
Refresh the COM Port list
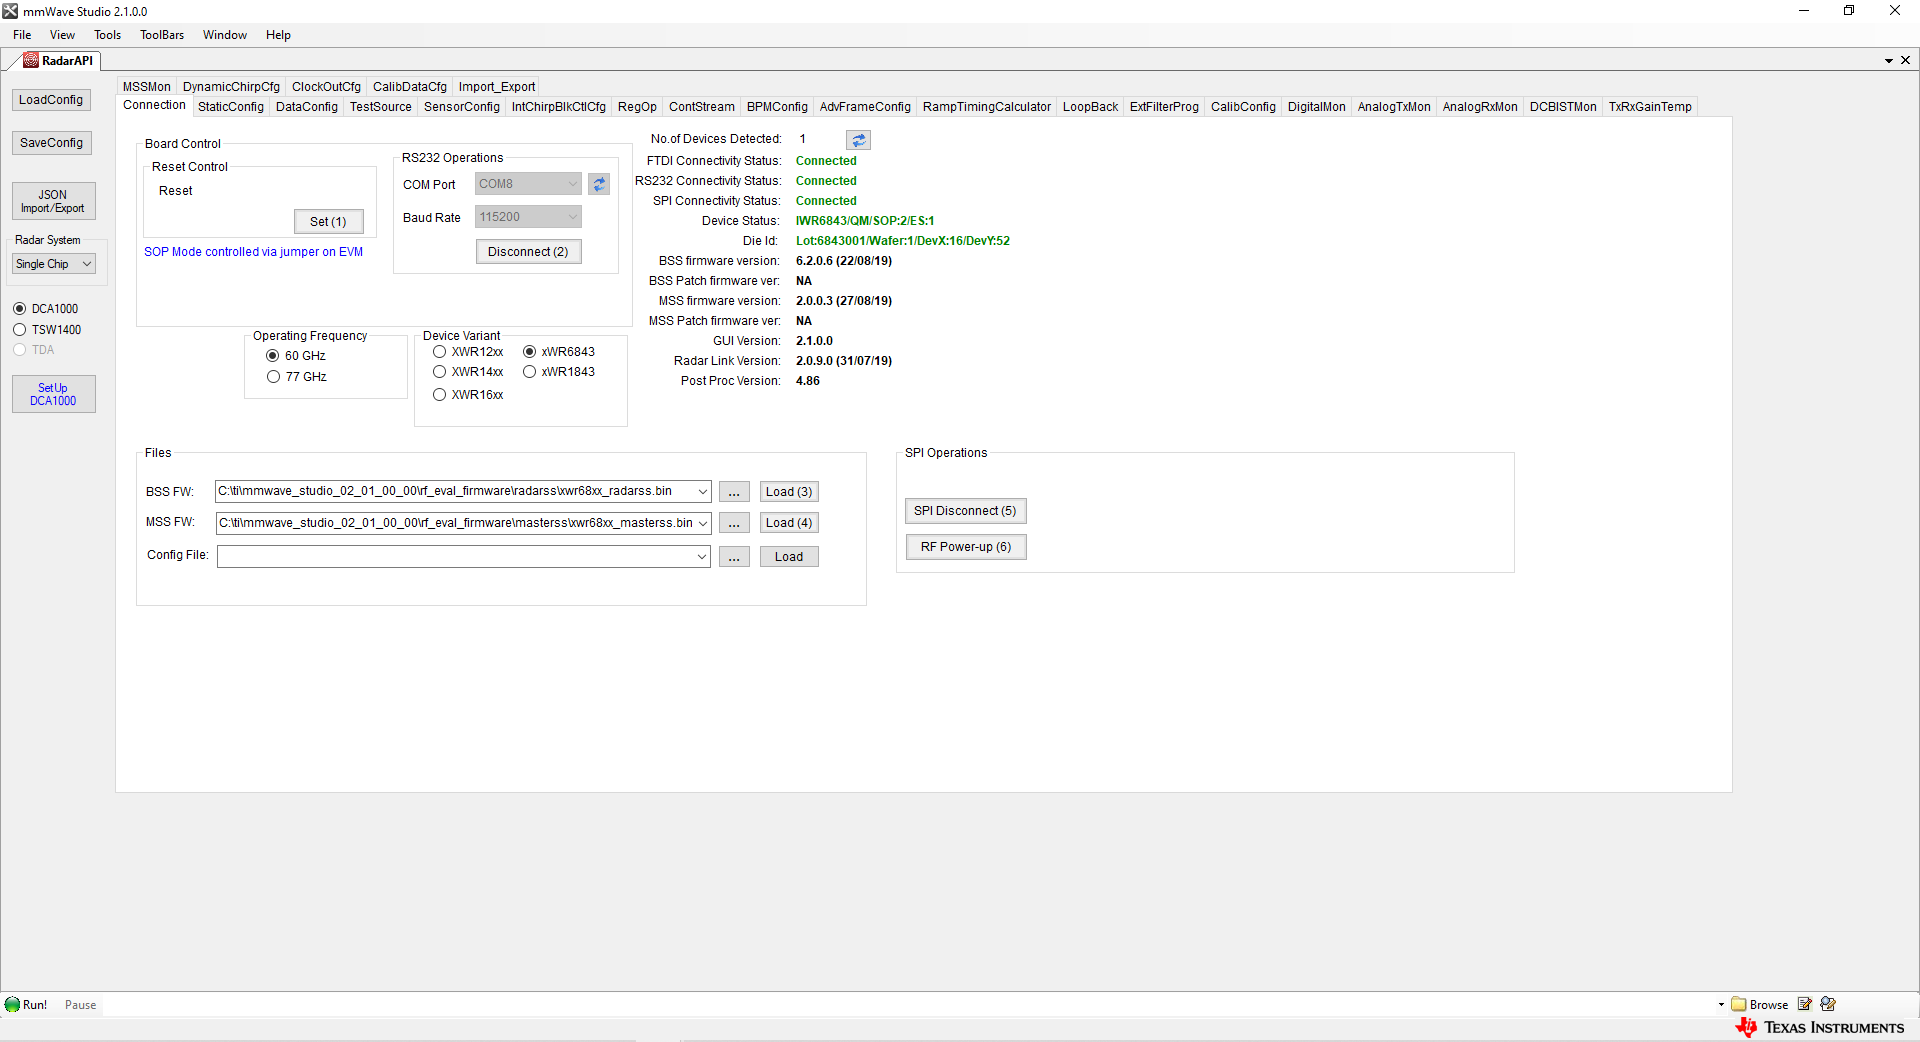599,184
